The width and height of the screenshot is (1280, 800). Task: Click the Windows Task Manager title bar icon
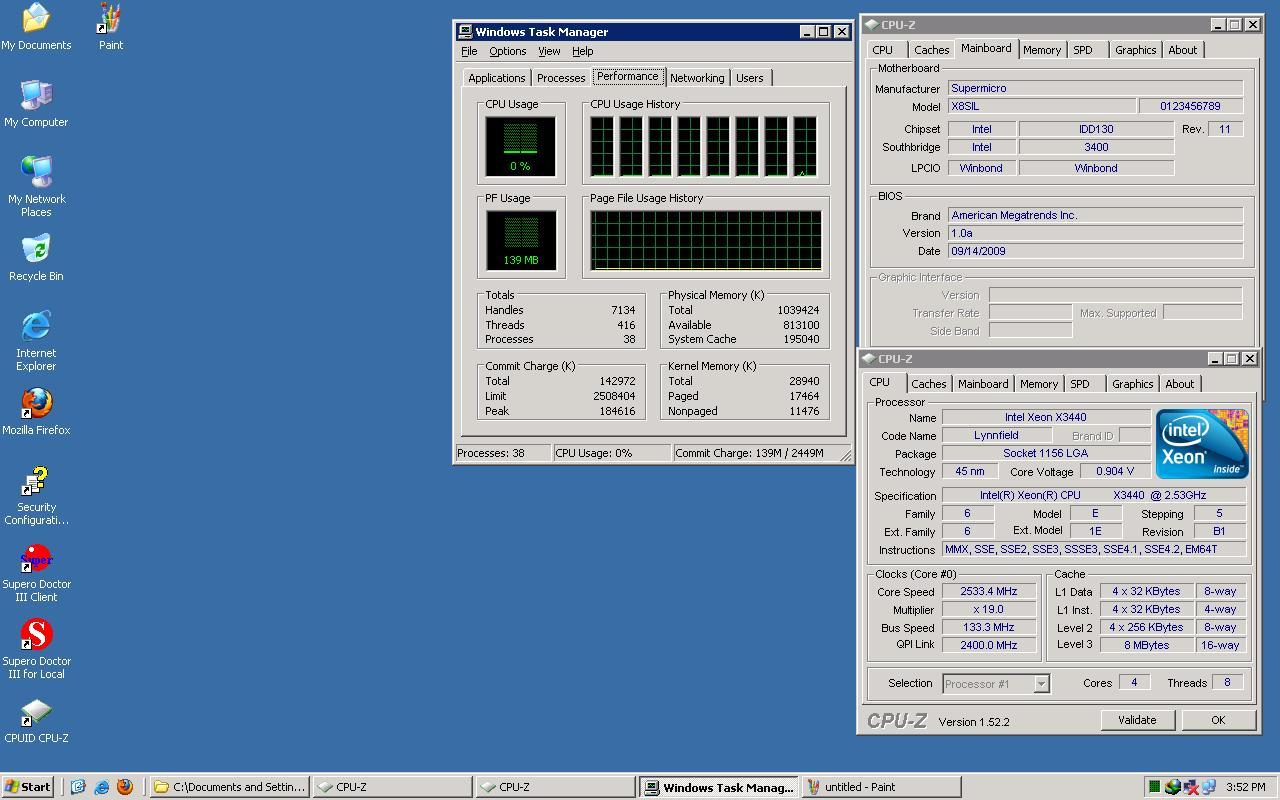tap(465, 32)
